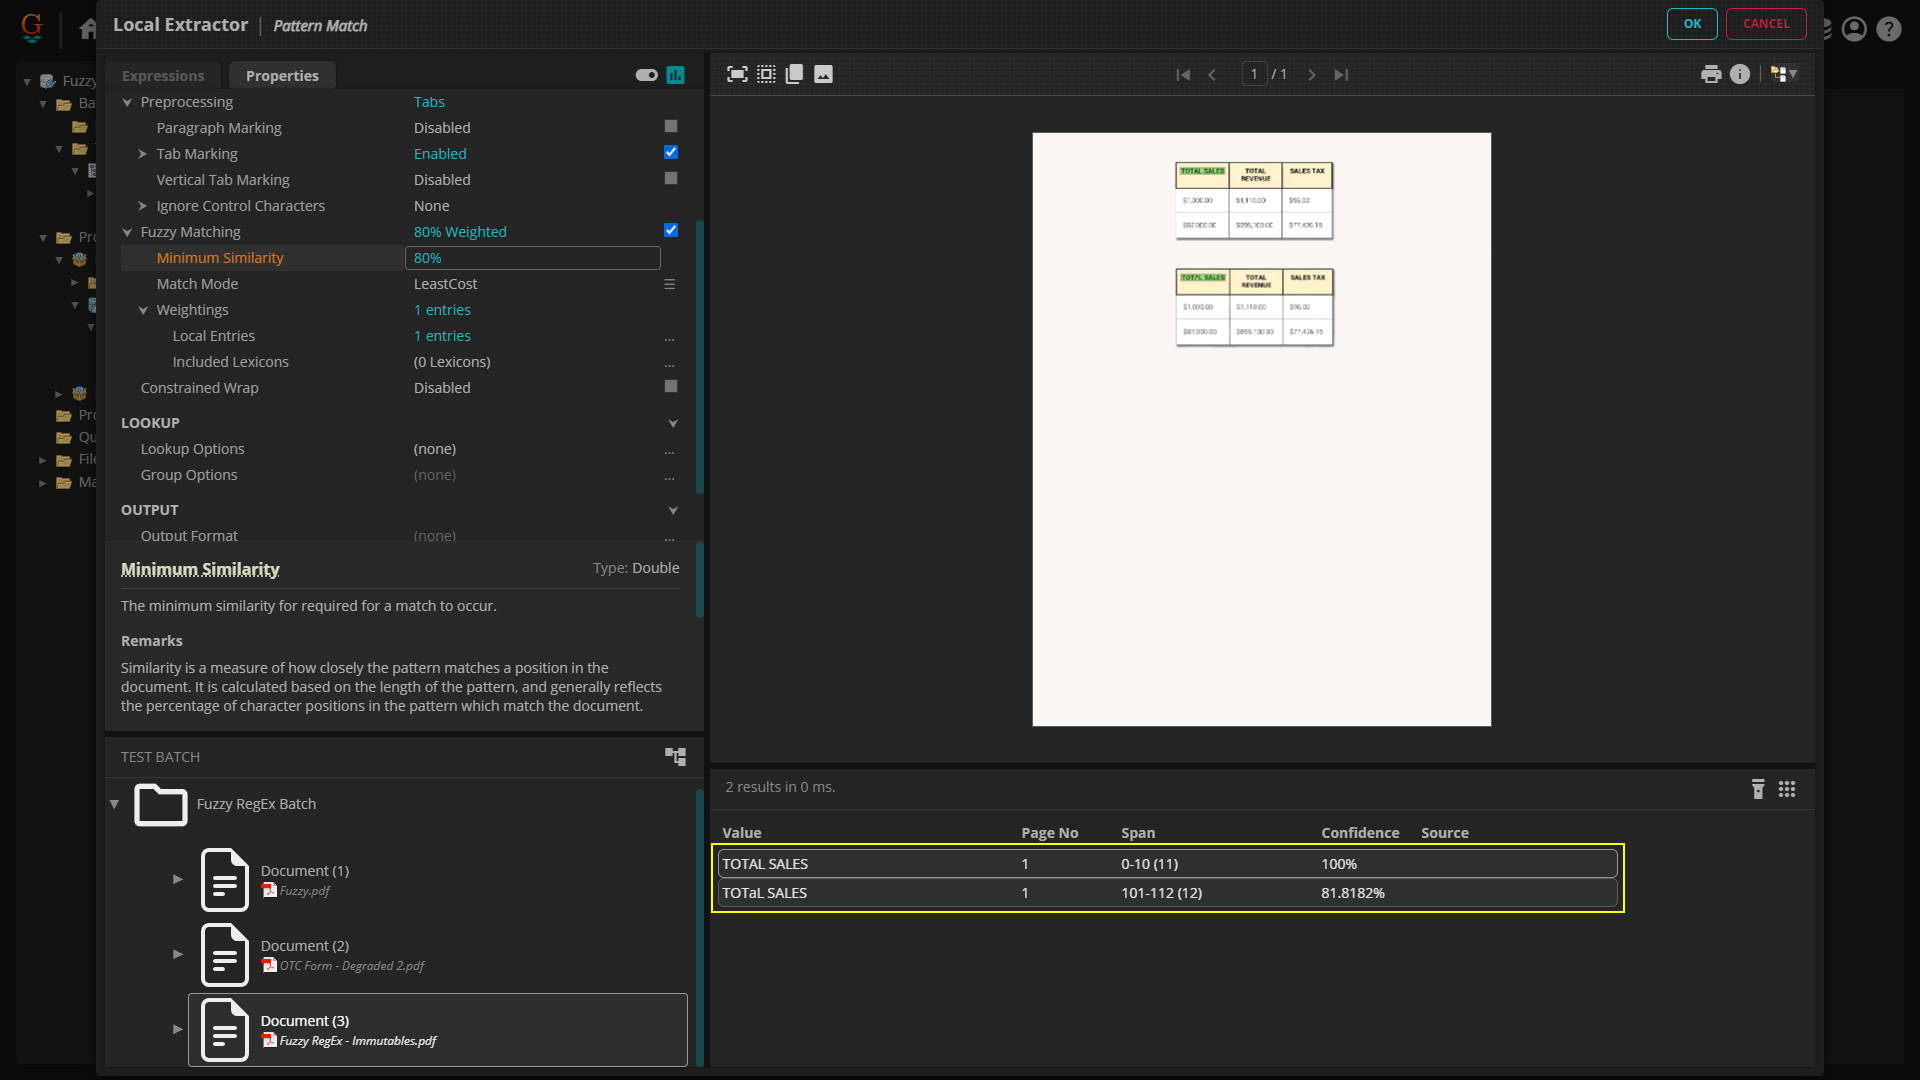1920x1080 pixels.
Task: Enable the Paragraph Marking checkbox
Action: 671,127
